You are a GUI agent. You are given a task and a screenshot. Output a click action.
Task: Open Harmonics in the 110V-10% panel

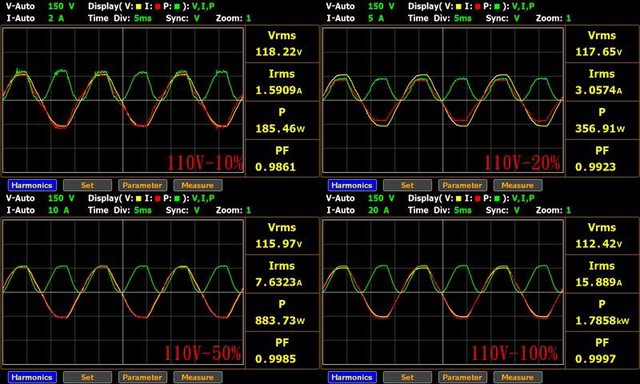(32, 185)
